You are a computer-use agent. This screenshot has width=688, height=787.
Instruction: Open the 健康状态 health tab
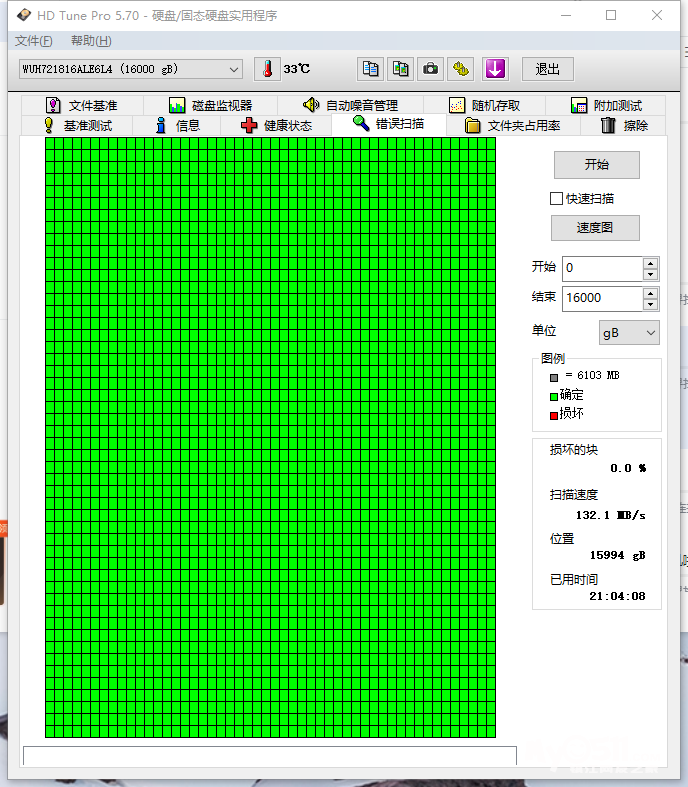point(276,125)
